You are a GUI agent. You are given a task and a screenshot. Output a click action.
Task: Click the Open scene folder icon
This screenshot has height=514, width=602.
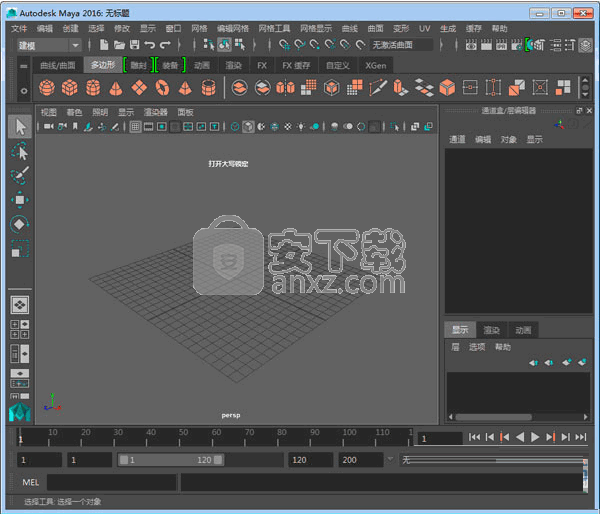119,45
